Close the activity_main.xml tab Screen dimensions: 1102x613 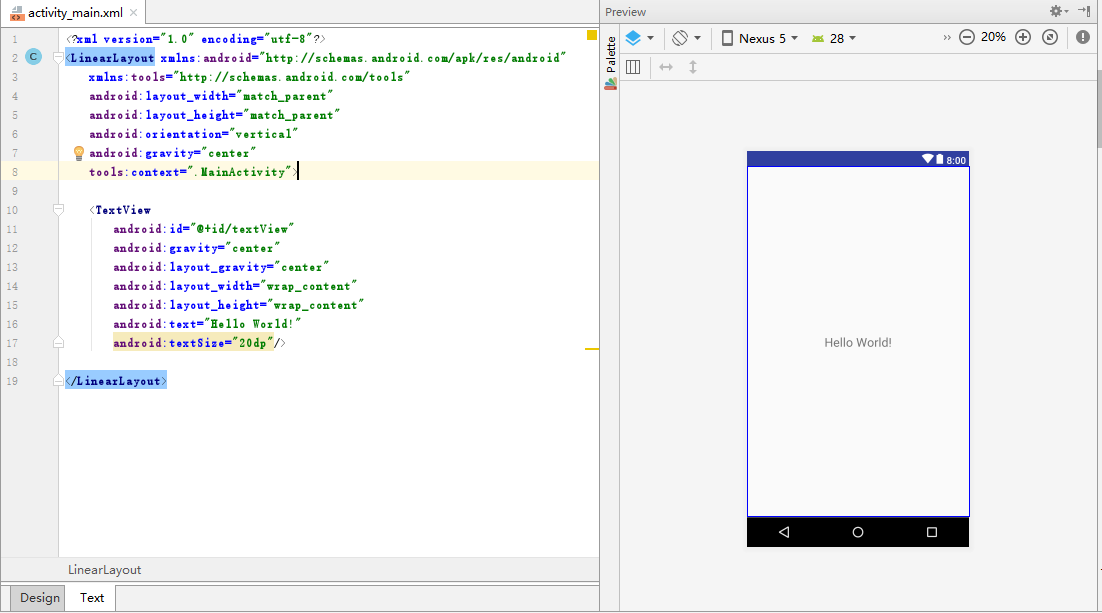(x=134, y=13)
